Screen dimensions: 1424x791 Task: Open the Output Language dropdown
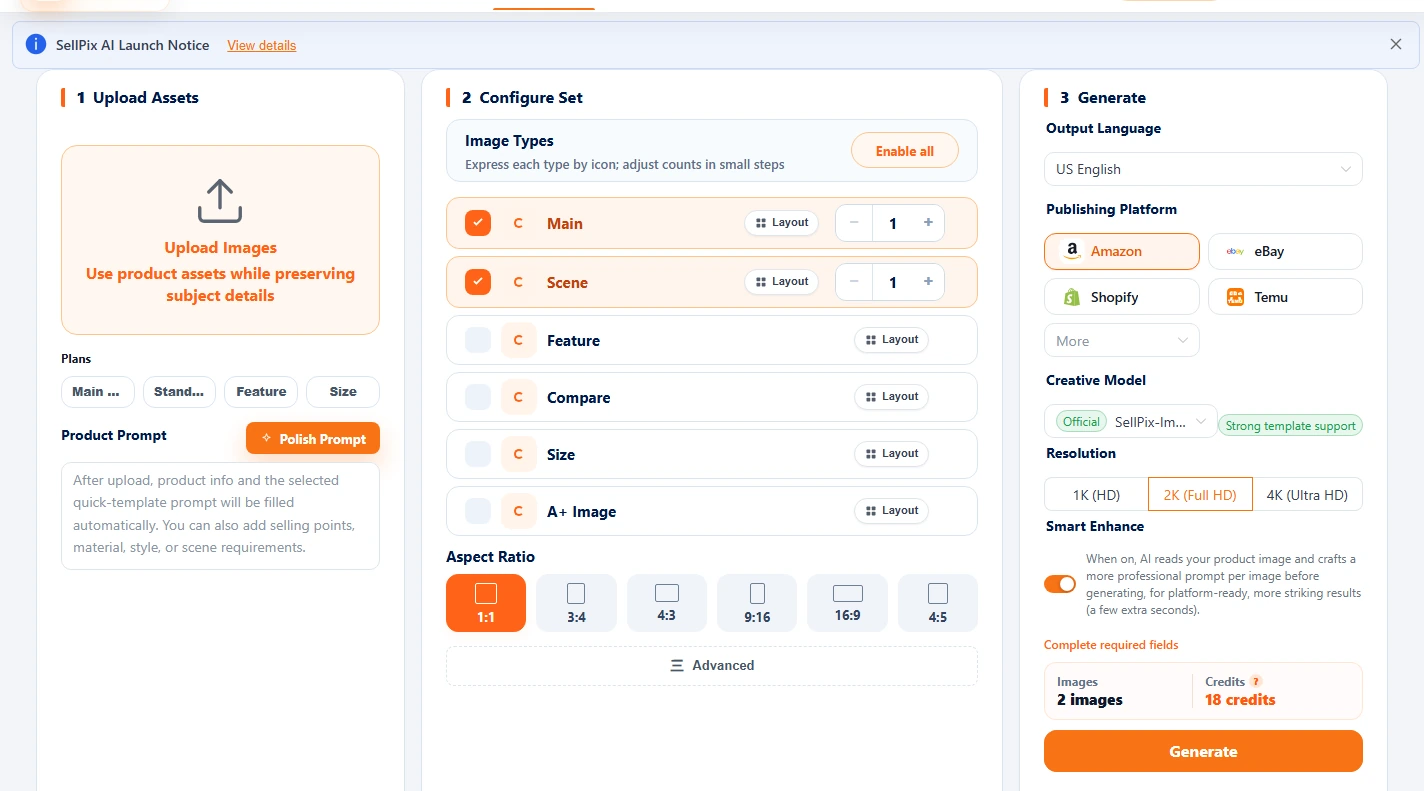1203,169
